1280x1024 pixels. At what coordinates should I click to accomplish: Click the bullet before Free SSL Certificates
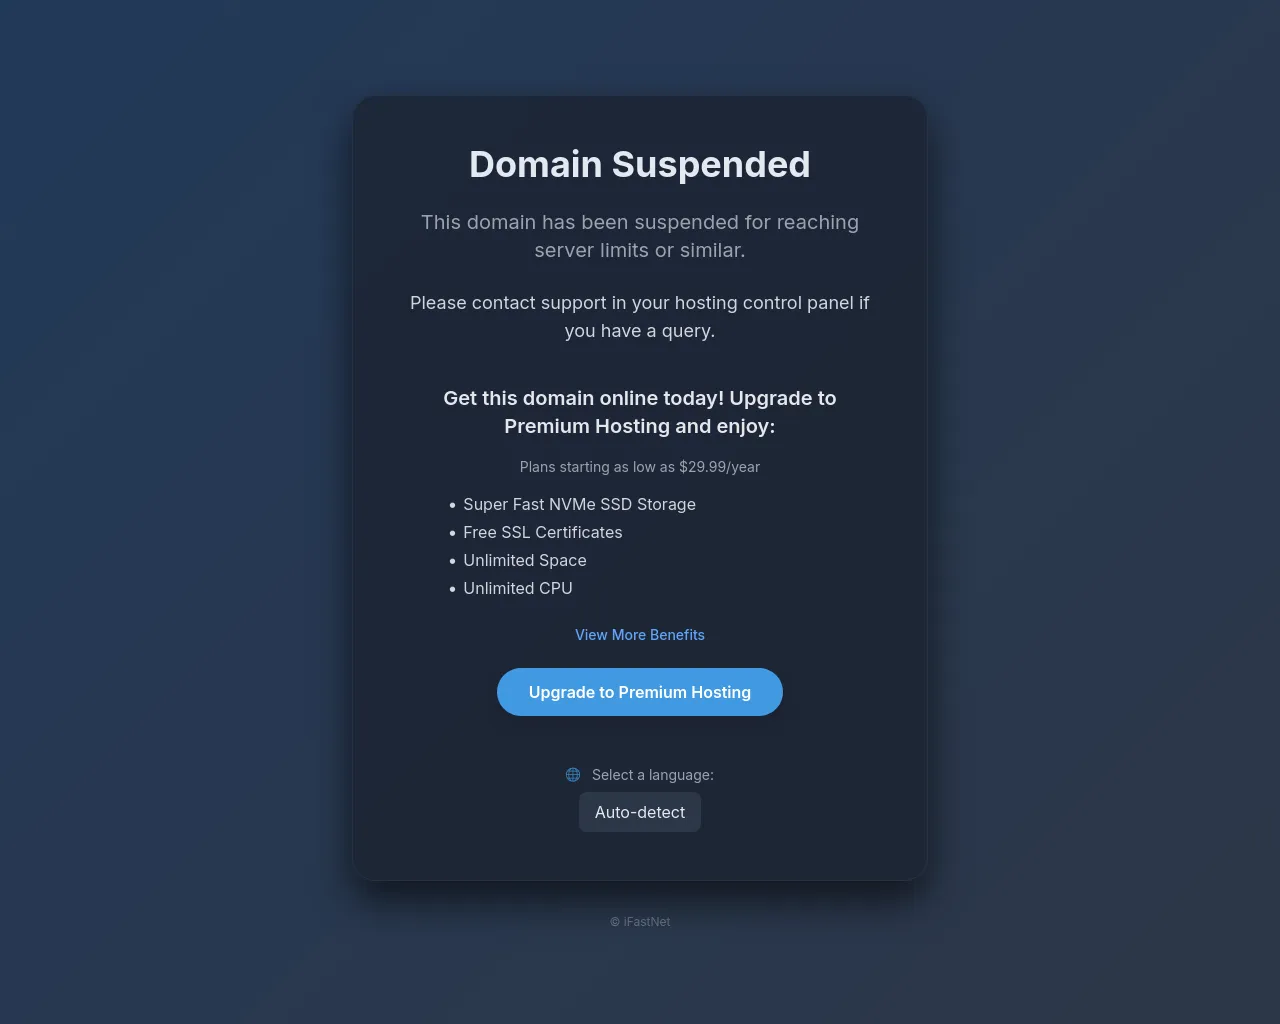coord(452,533)
